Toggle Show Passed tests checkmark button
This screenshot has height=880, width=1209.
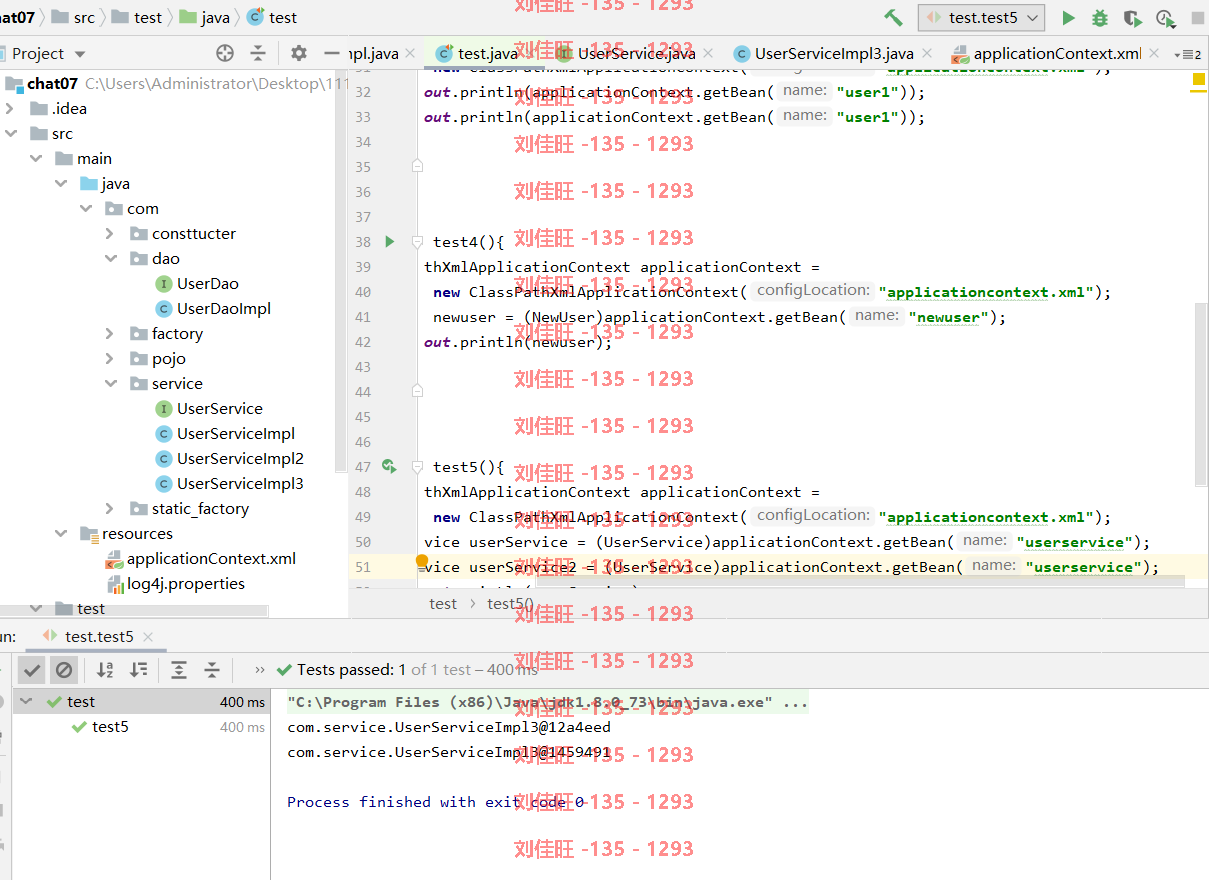tap(32, 670)
